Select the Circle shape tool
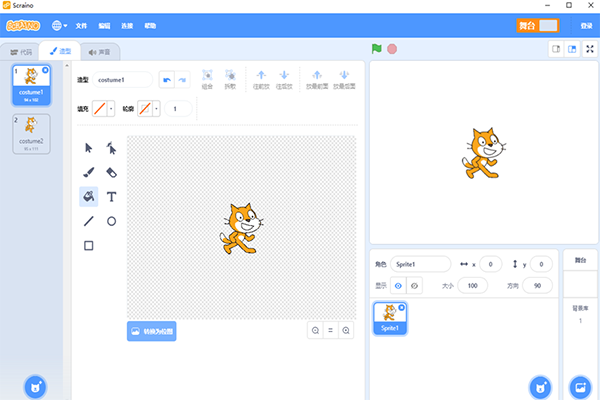The image size is (600, 400). pyautogui.click(x=111, y=221)
